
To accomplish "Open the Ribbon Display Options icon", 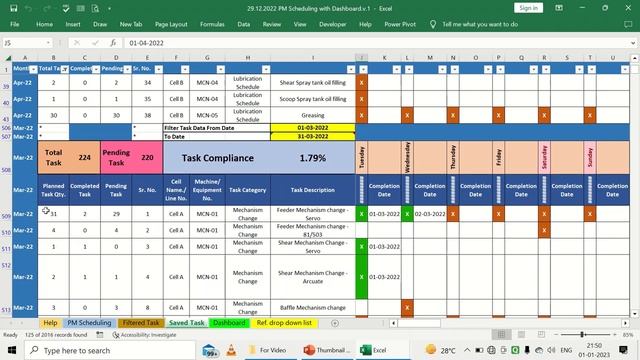I will coord(559,8).
